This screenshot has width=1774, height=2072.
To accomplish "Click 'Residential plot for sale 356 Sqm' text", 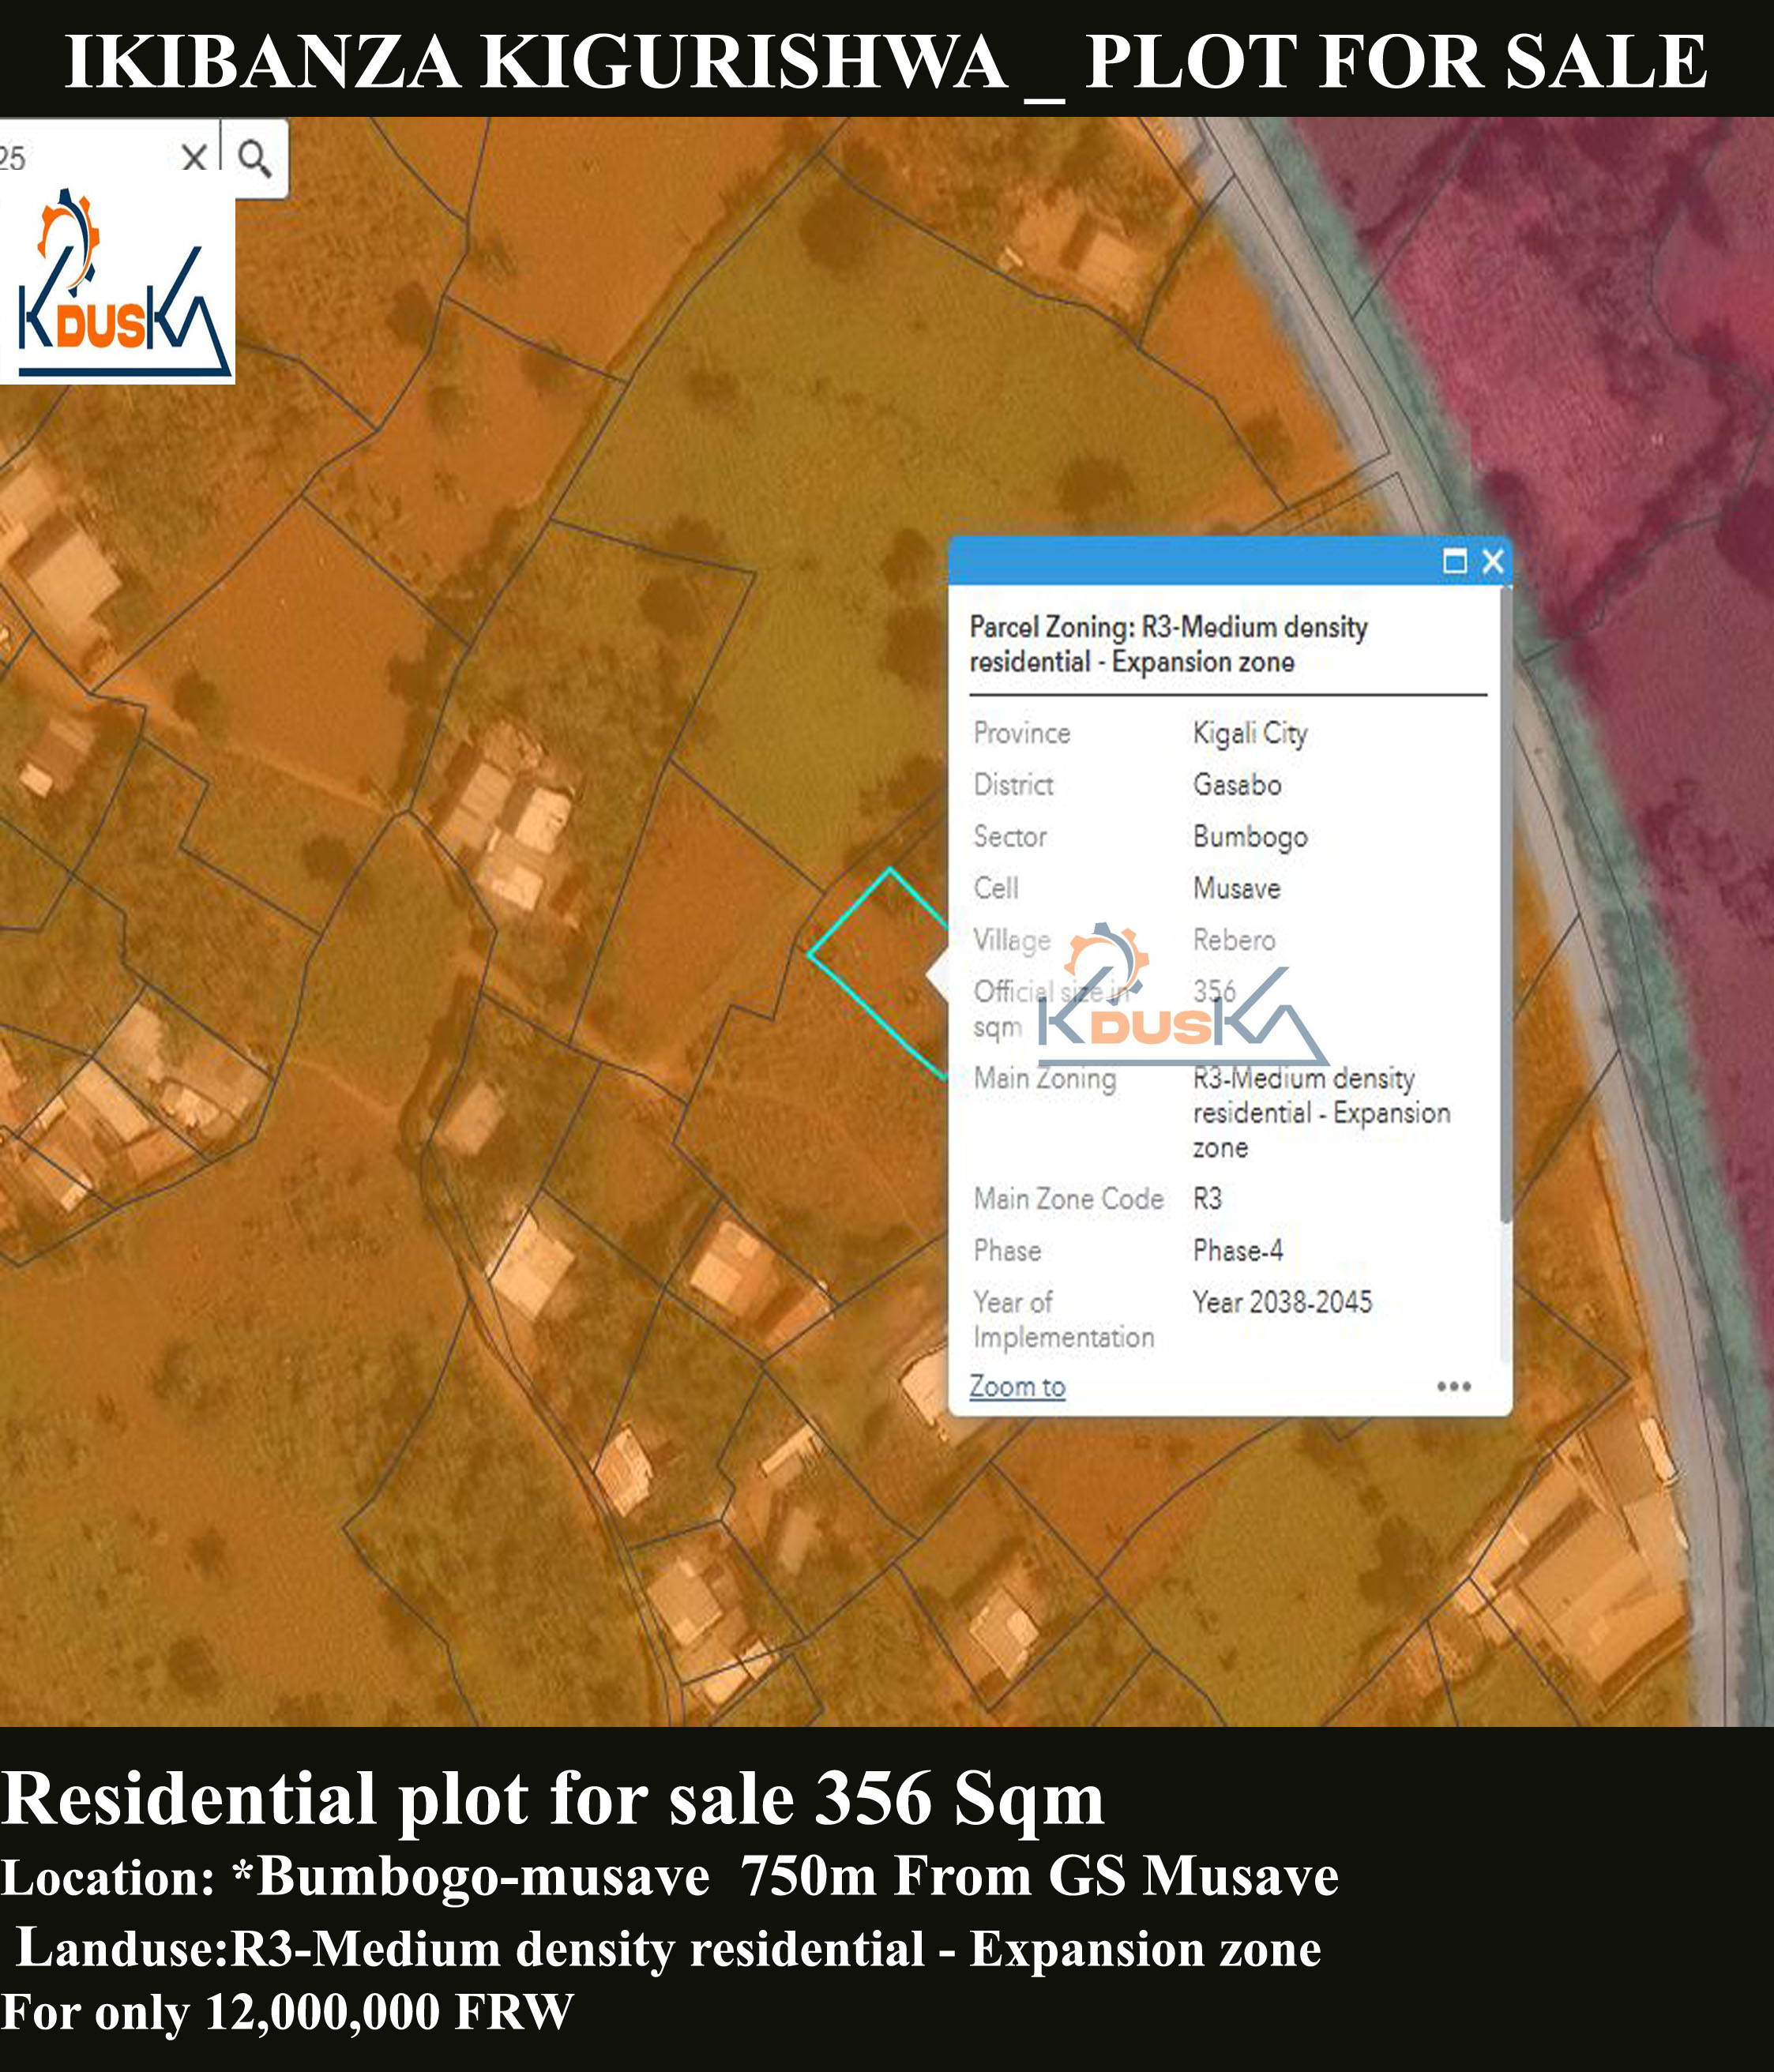I will (552, 1799).
